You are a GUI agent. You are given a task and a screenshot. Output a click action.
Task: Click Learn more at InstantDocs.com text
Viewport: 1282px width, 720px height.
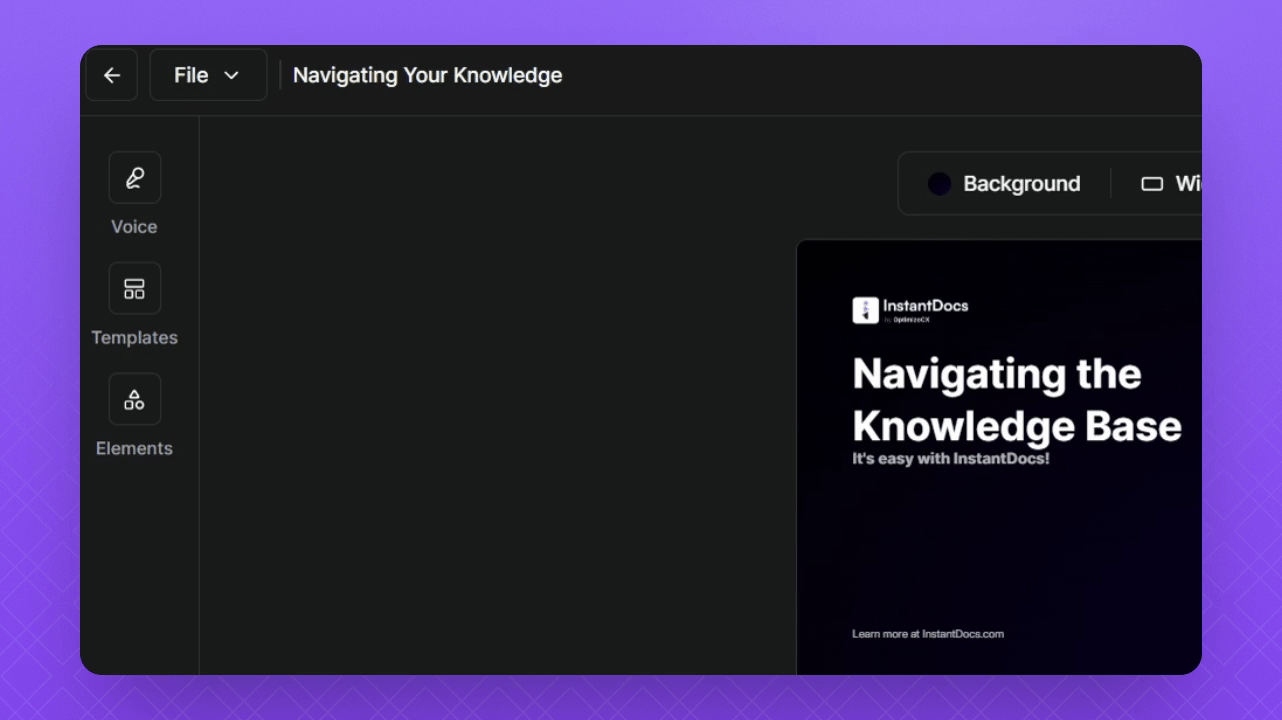point(927,634)
